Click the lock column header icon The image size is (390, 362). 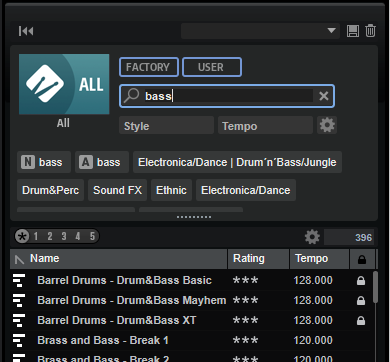(x=362, y=259)
